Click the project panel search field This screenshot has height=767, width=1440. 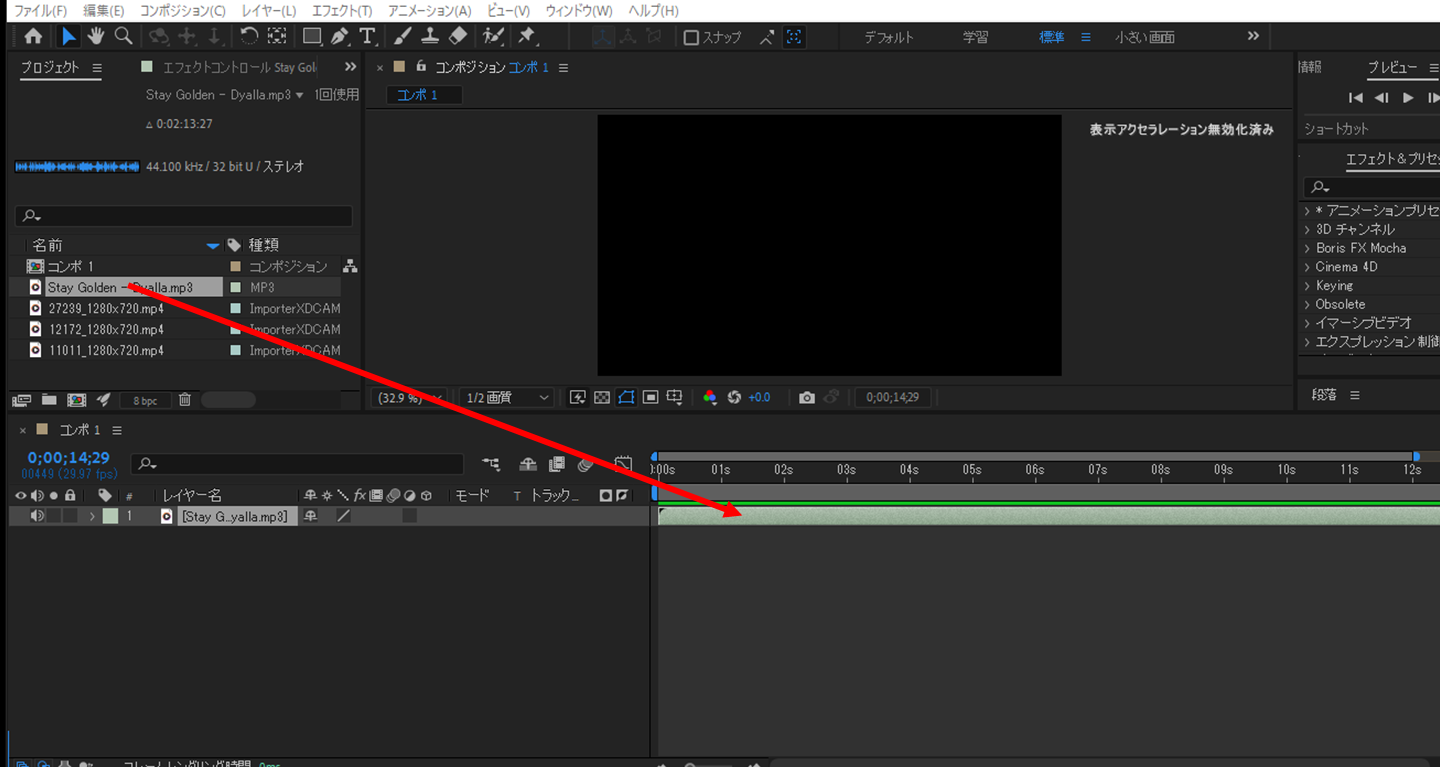(x=184, y=216)
